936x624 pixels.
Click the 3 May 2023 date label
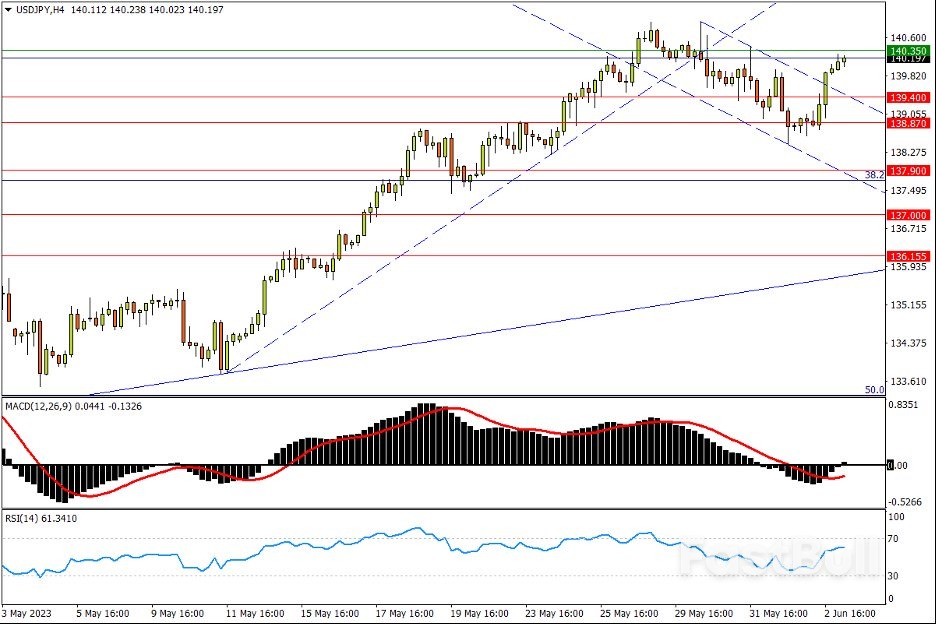click(30, 612)
